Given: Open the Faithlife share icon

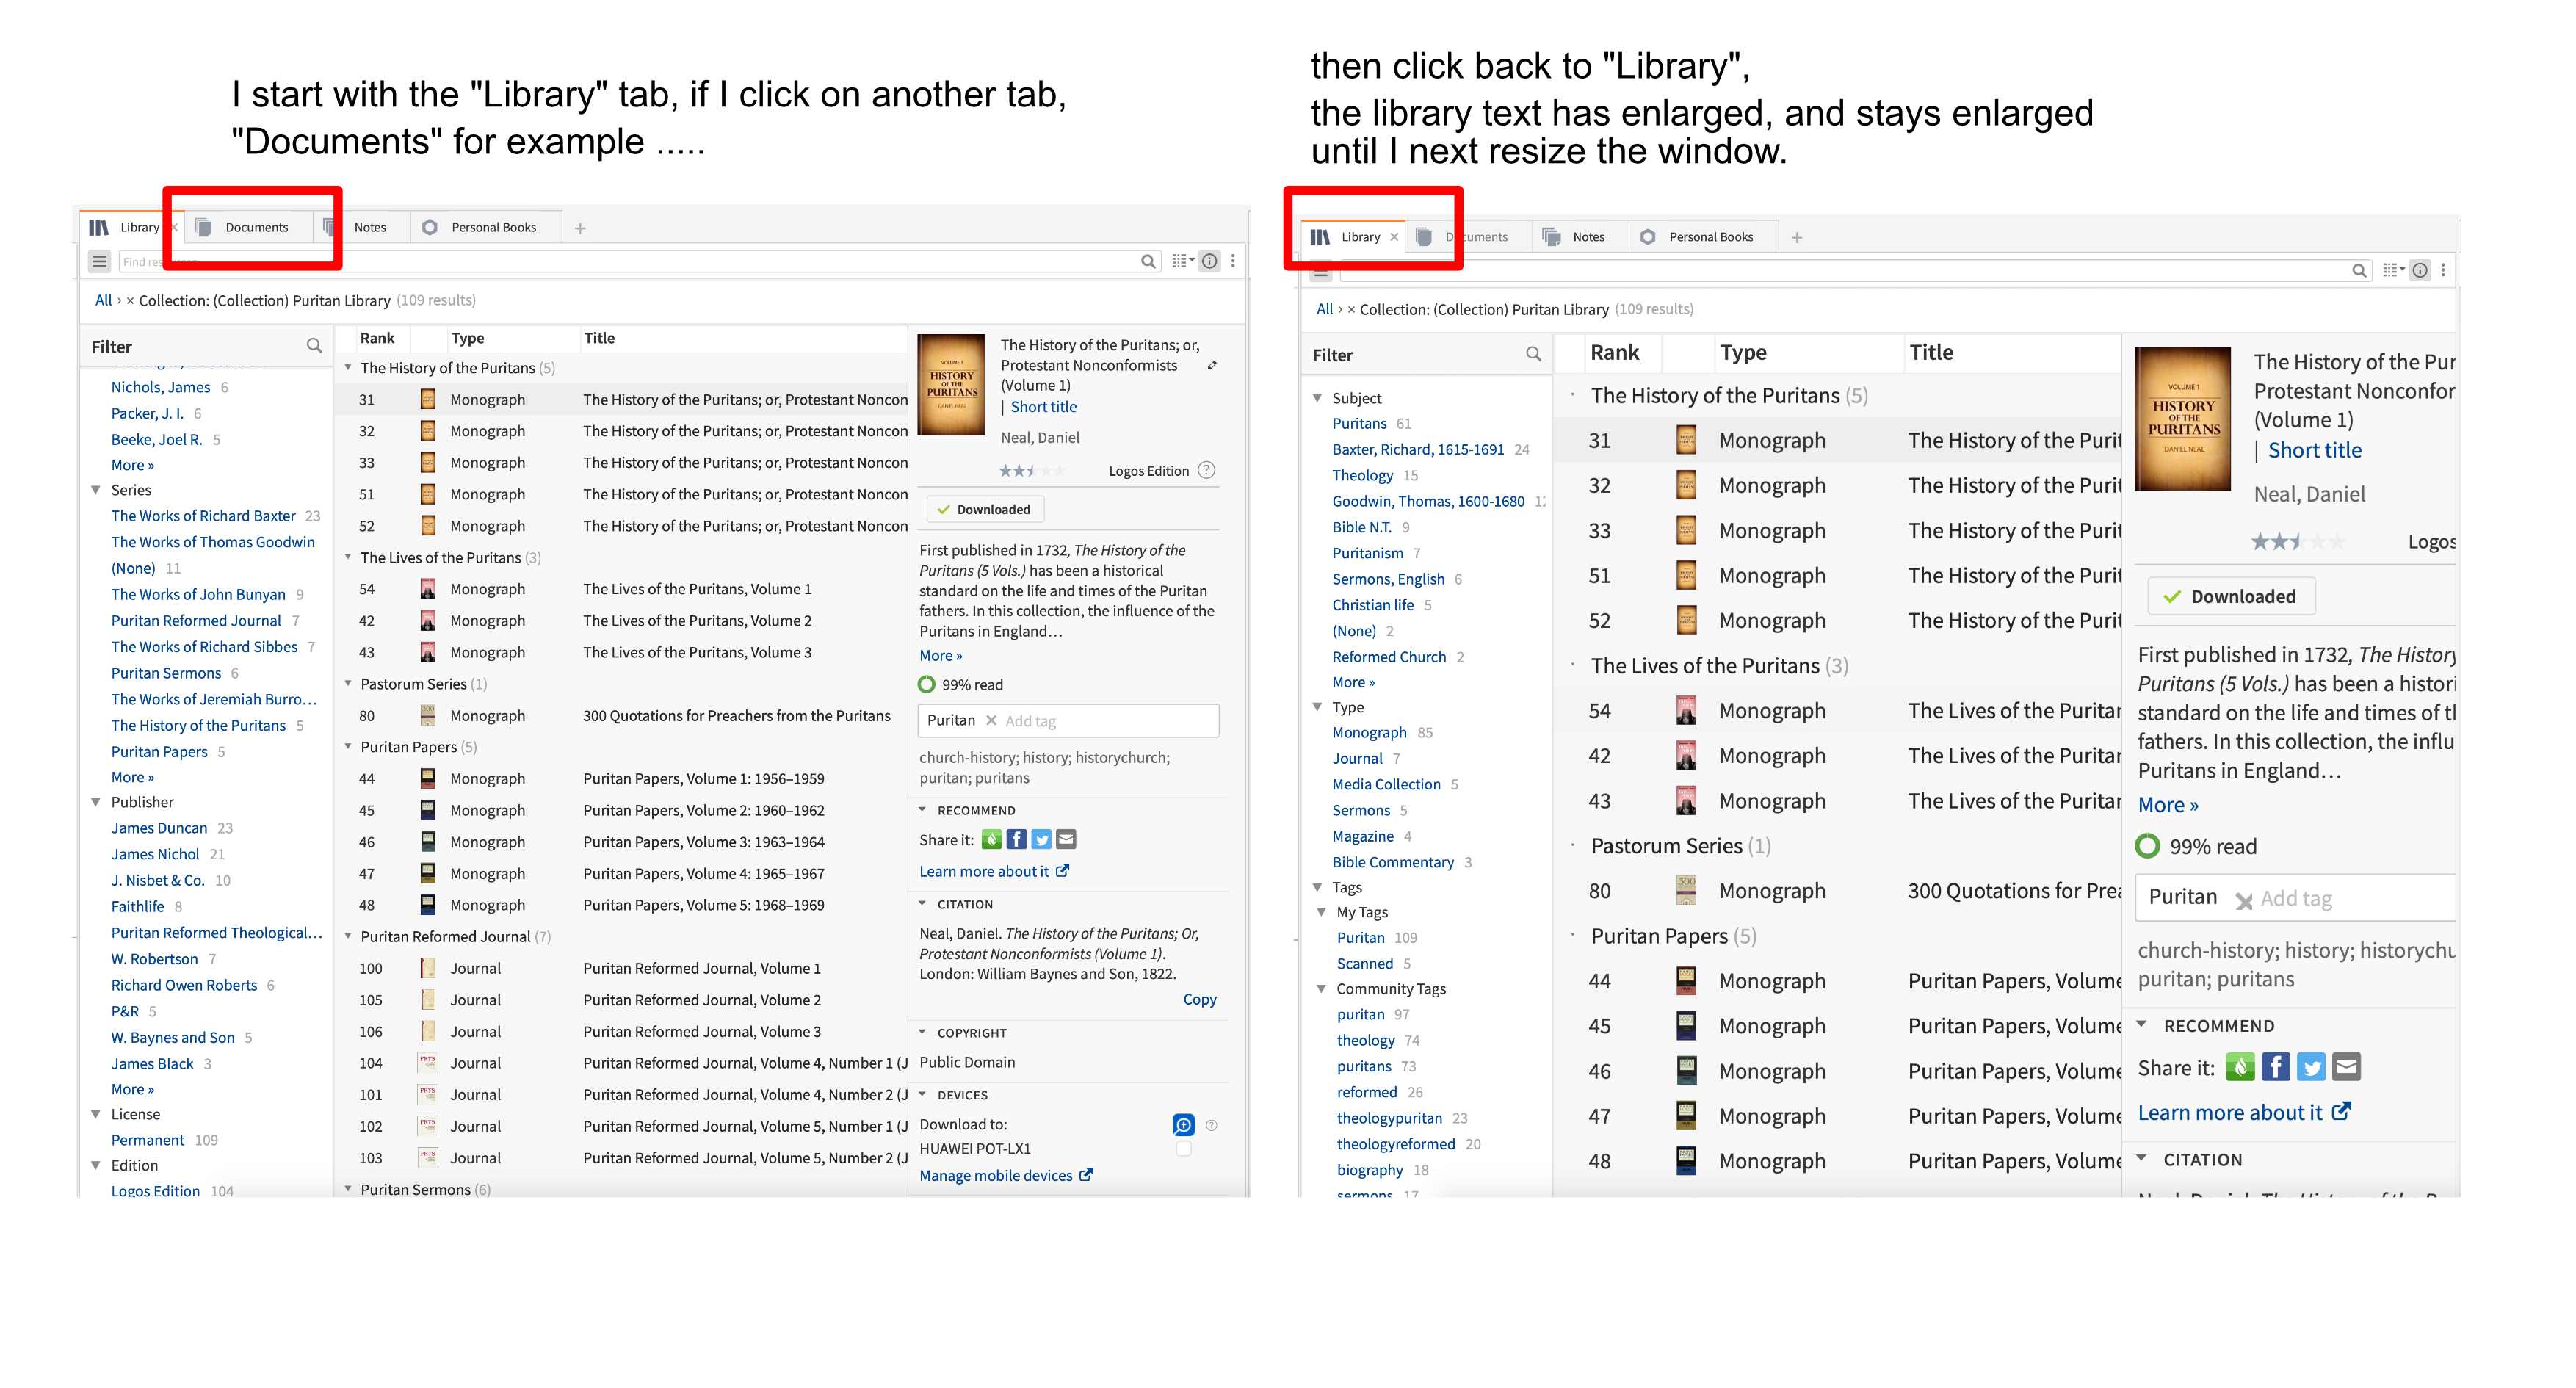Looking at the screenshot, I should point(991,839).
